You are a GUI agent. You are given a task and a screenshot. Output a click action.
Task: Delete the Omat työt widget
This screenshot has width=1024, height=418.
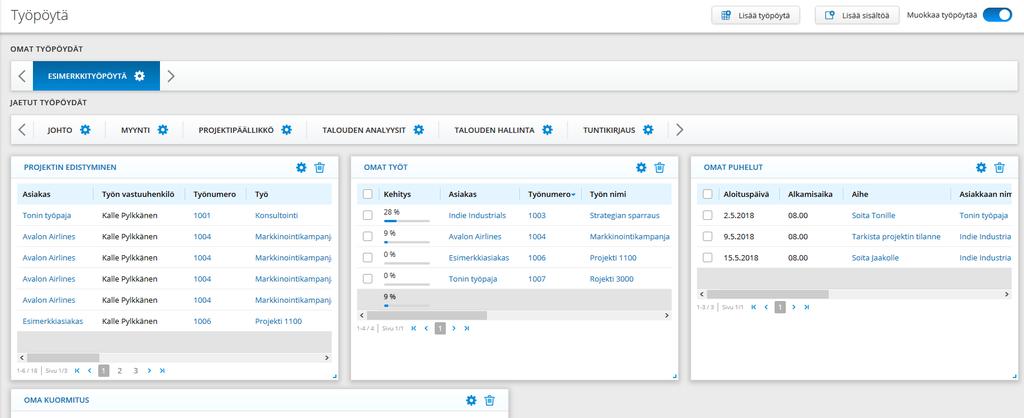(660, 168)
